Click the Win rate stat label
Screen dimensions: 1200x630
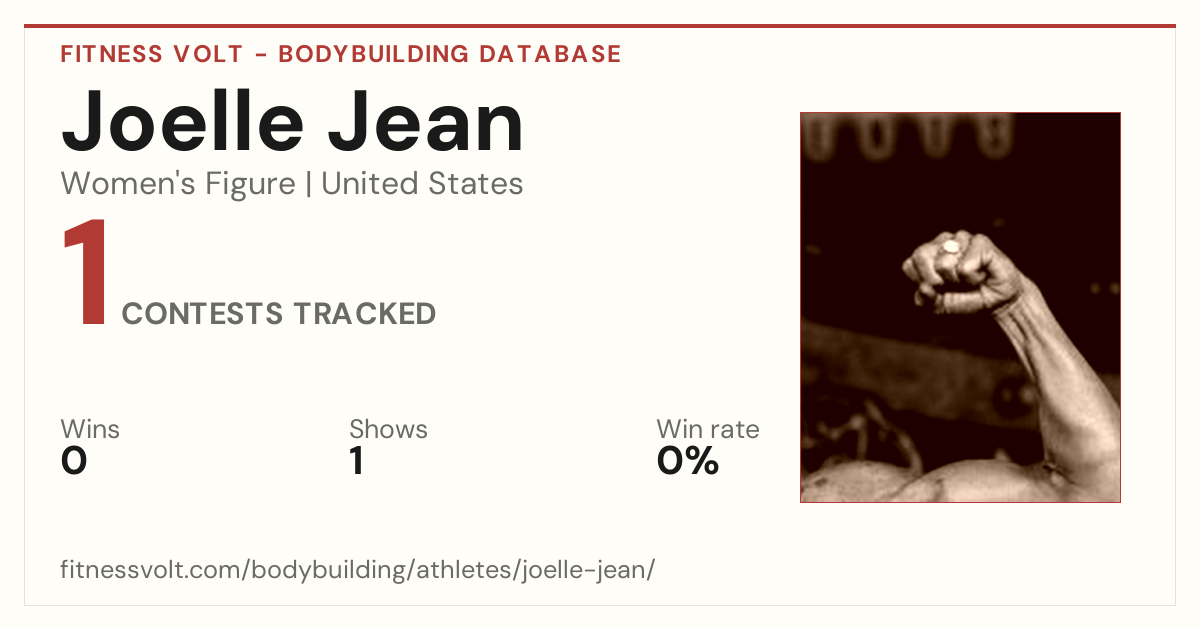tap(708, 430)
